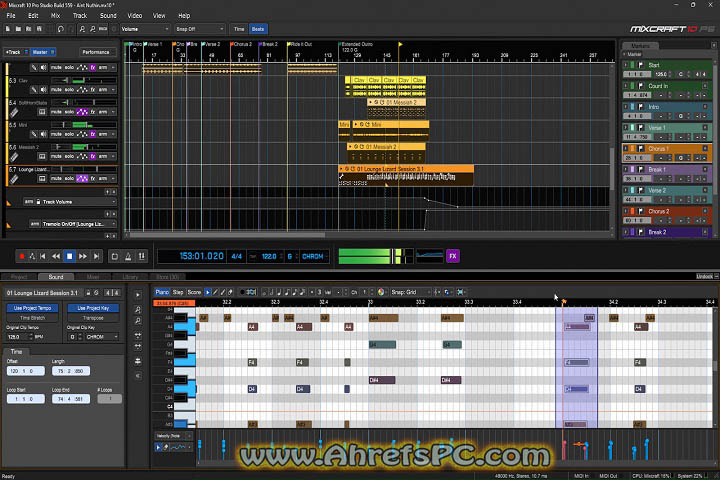Open the Performance dropdown
Viewport: 720px width, 480px height.
click(96, 52)
